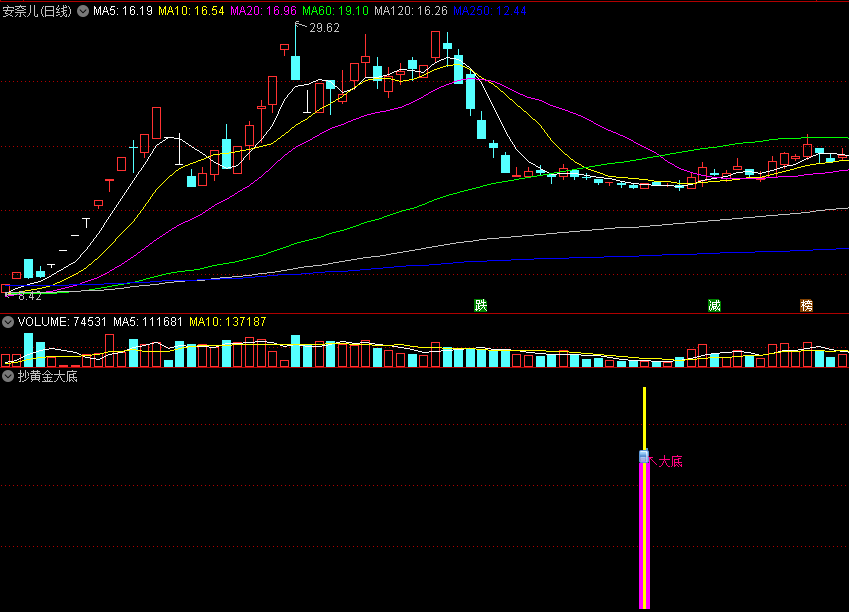
Task: Click the green 减 event marker
Action: tap(715, 305)
